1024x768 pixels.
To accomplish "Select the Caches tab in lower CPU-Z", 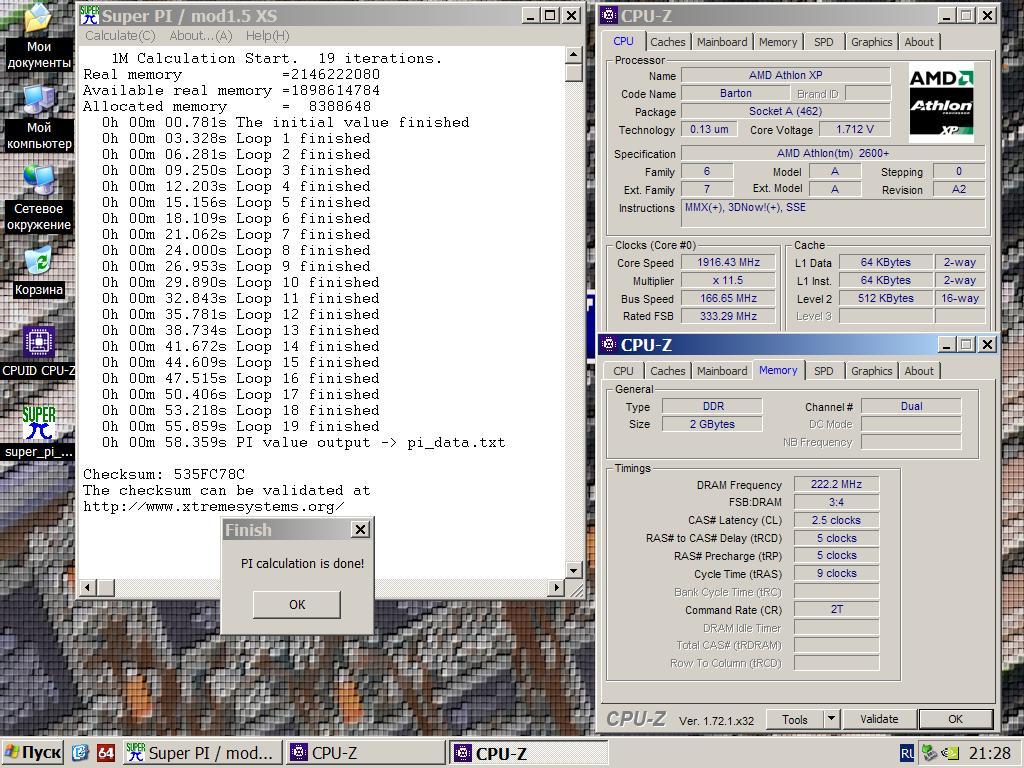I will [x=667, y=371].
